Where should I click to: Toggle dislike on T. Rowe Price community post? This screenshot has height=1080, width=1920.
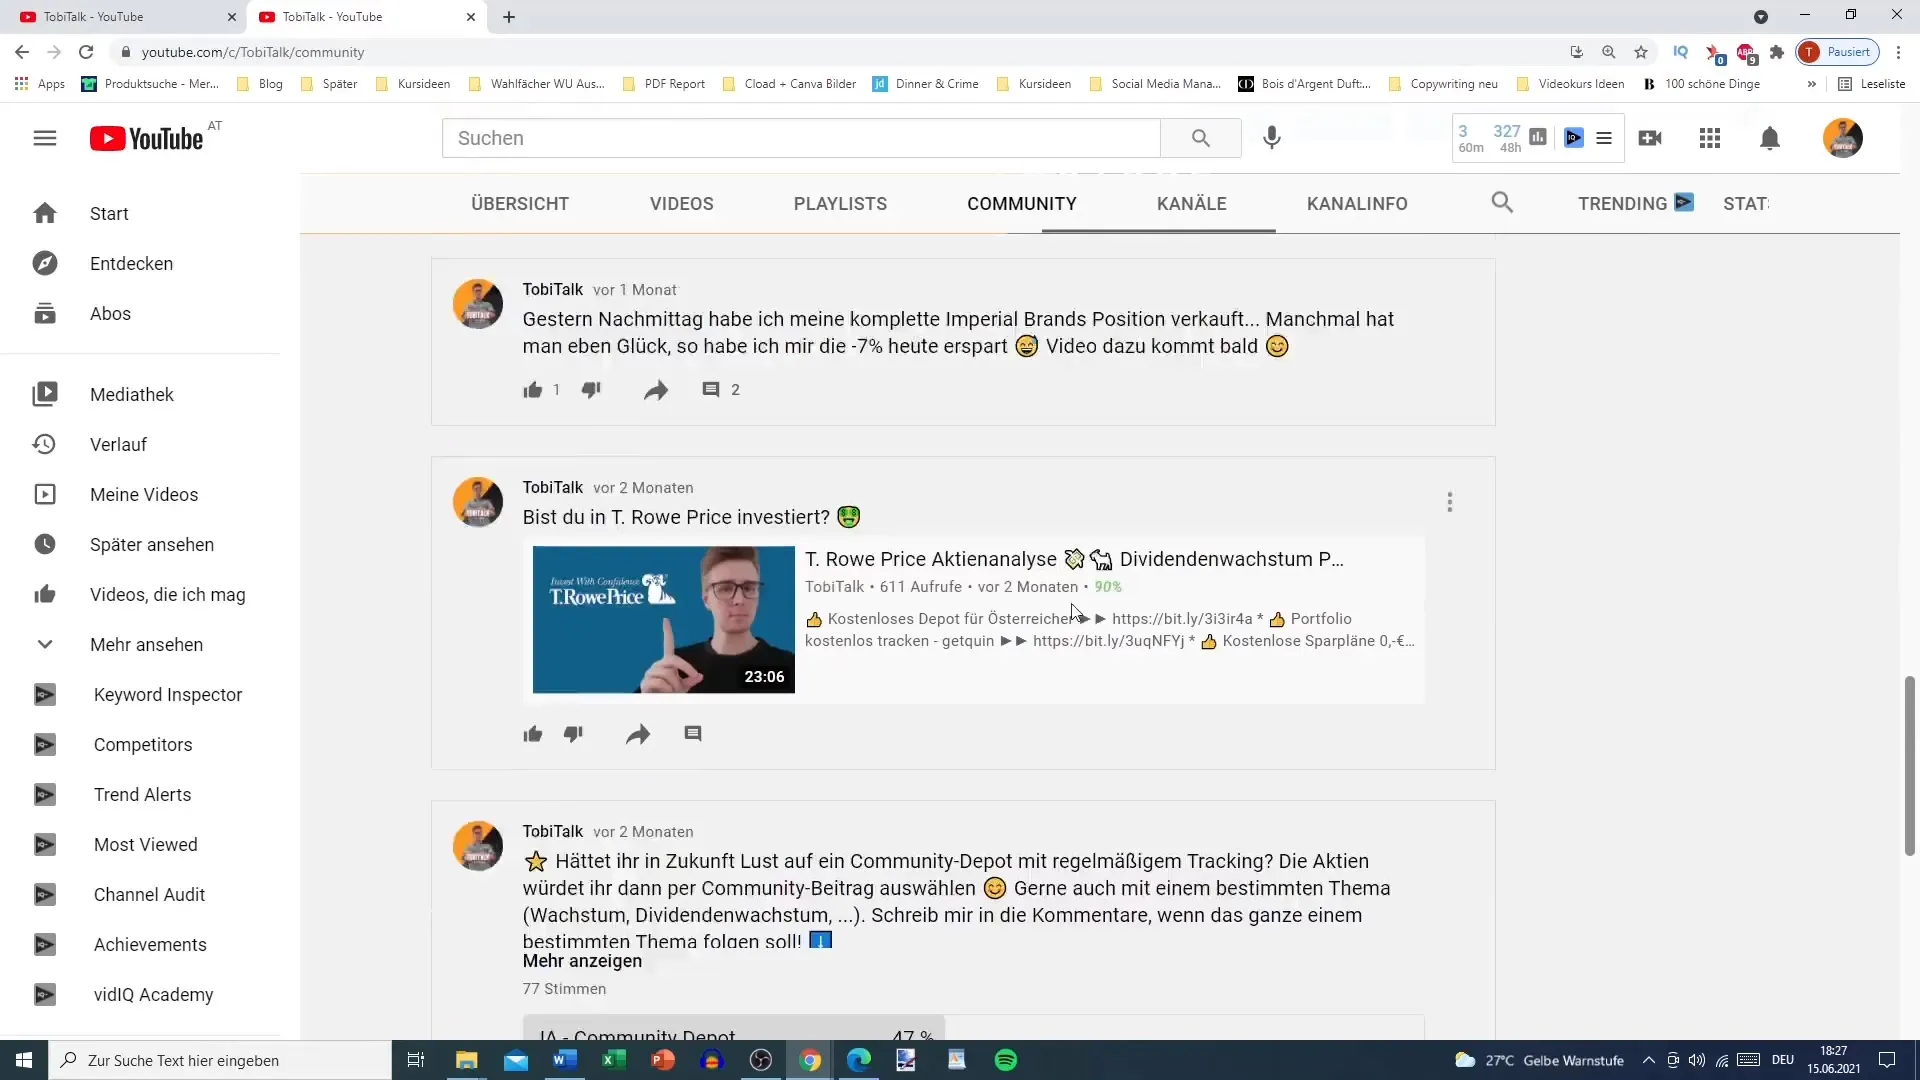574,733
